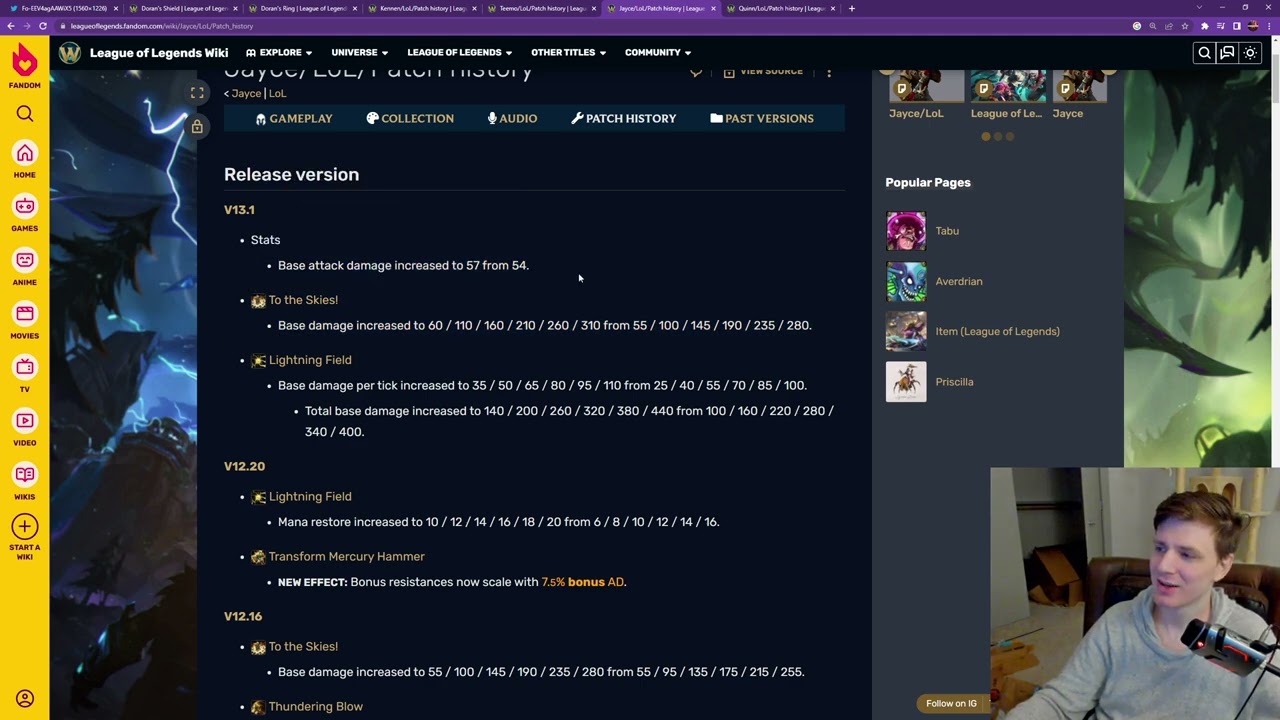Switch to the Audio tab
1280x720 pixels.
[x=512, y=118]
